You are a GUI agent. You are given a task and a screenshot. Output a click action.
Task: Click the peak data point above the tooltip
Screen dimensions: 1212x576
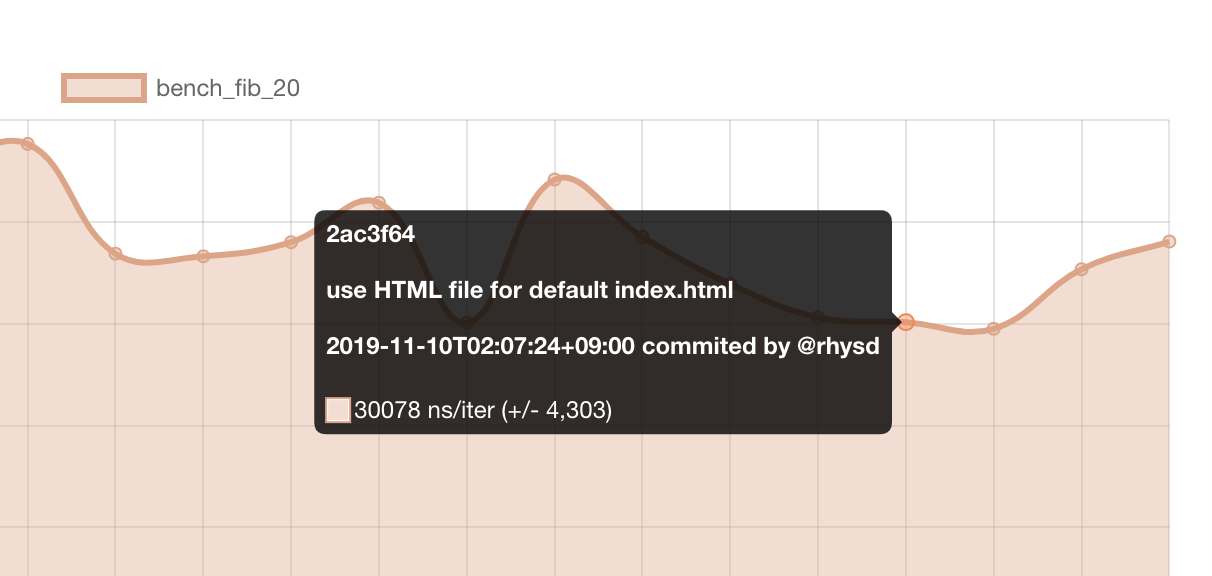(555, 180)
